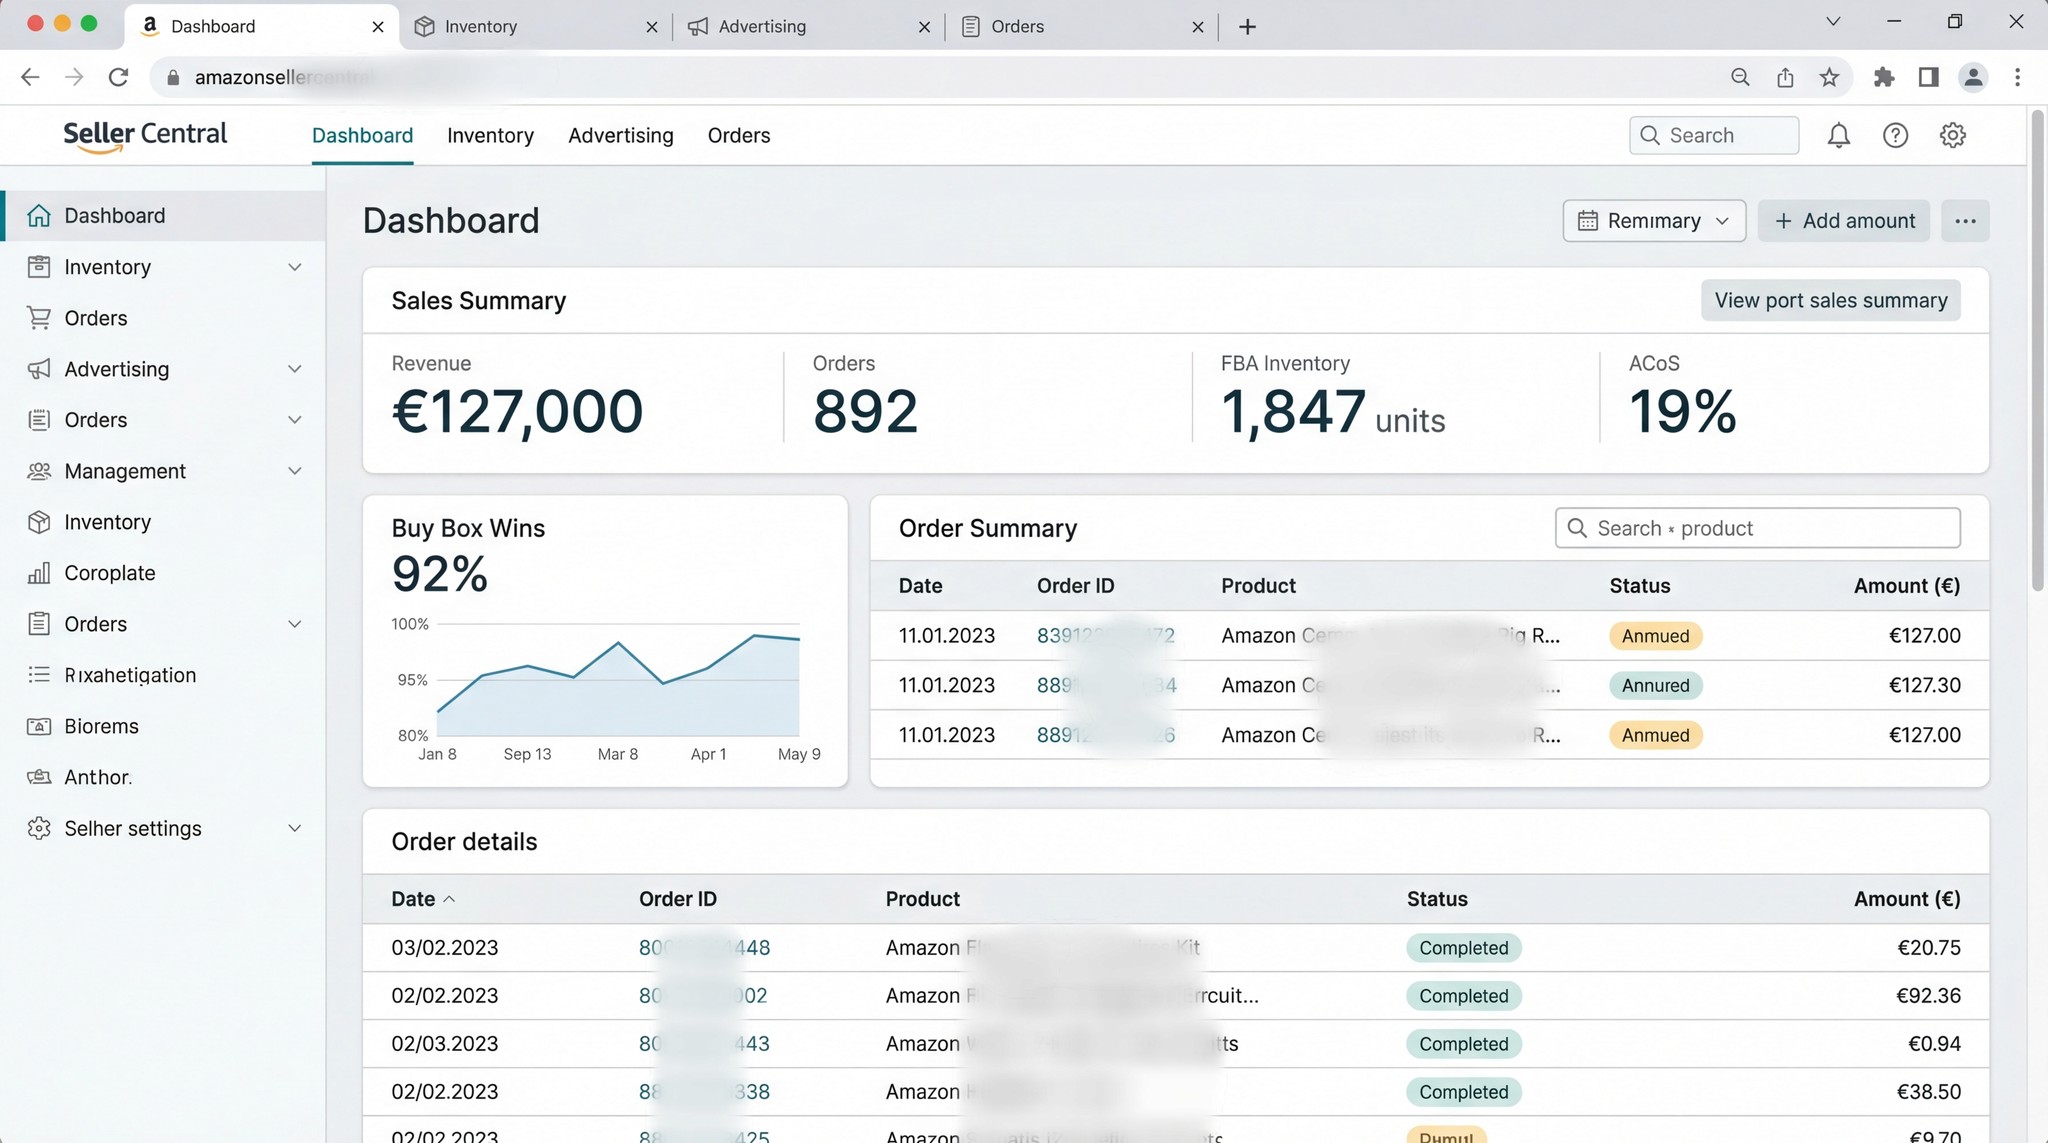
Task: Expand the Selher settings chevron
Action: [x=294, y=828]
